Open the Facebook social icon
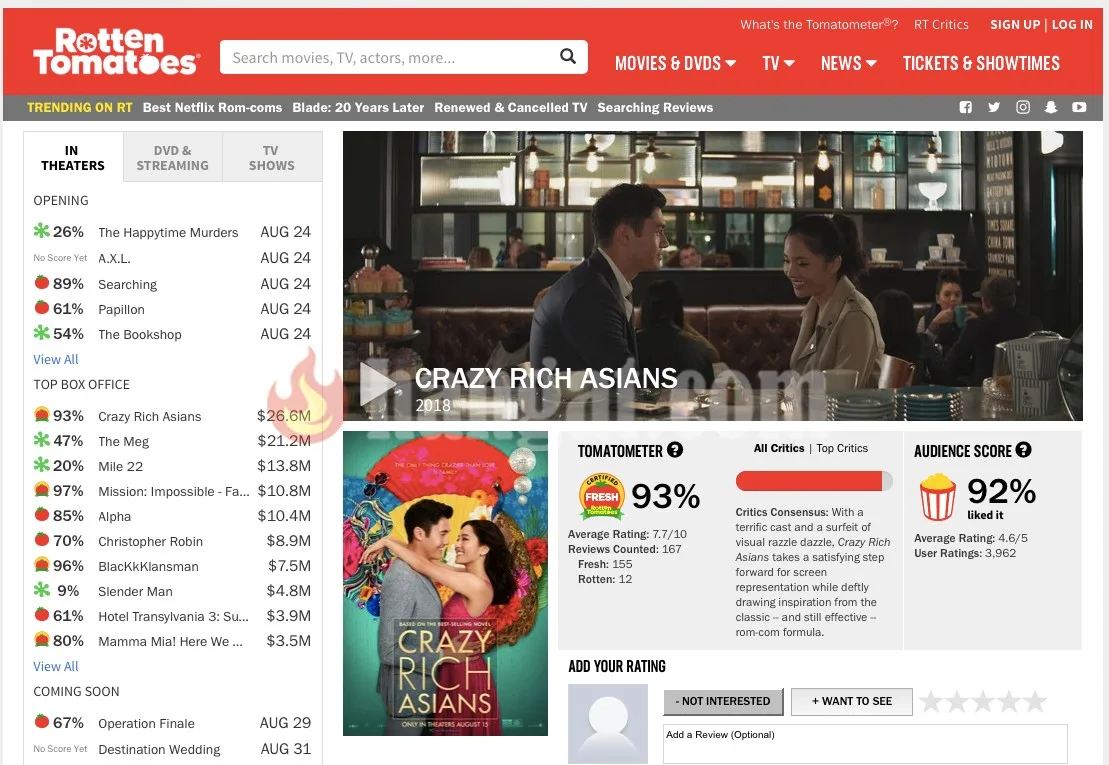This screenshot has height=765, width=1109. point(965,108)
